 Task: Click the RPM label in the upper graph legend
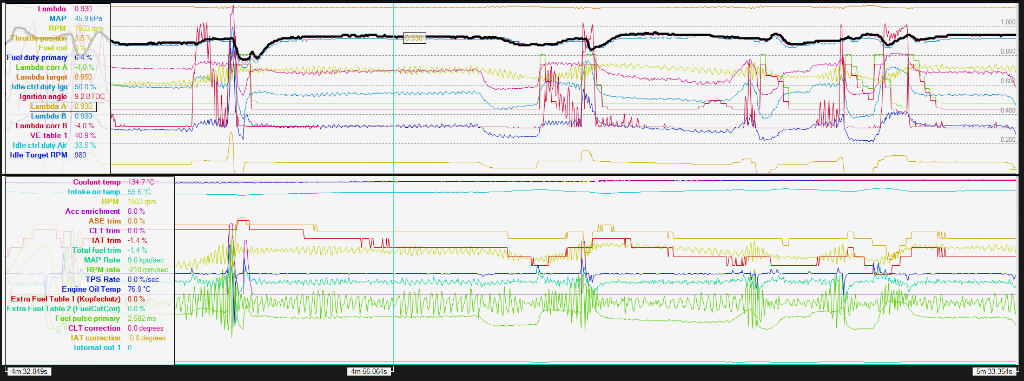point(60,28)
